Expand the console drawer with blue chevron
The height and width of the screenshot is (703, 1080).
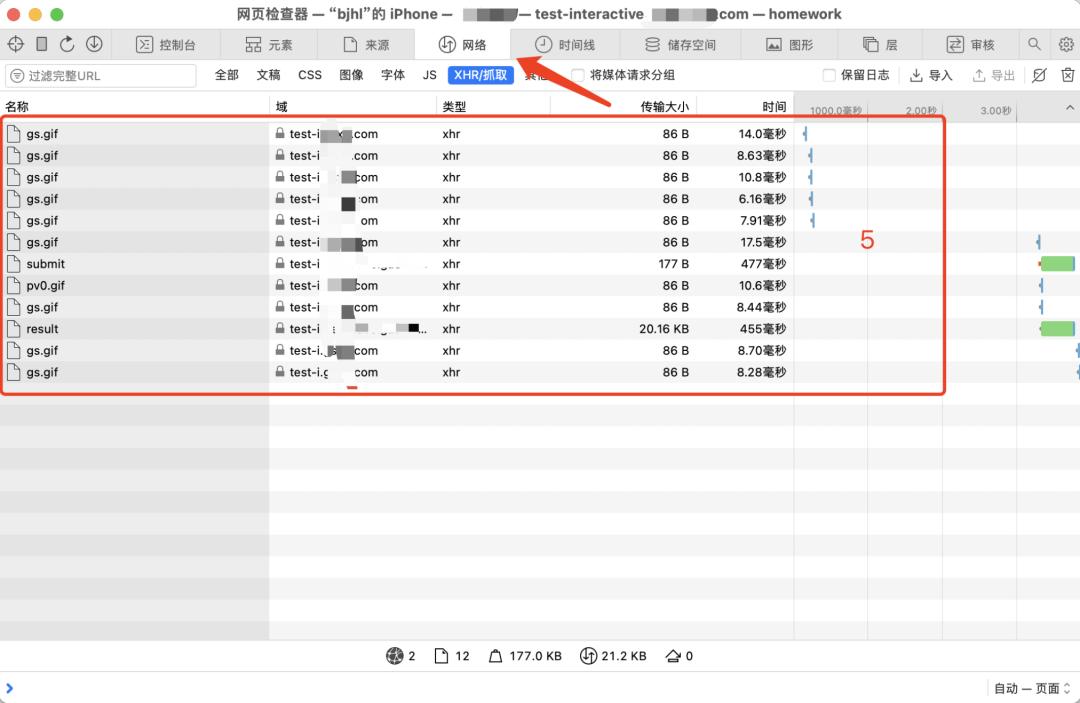10,688
